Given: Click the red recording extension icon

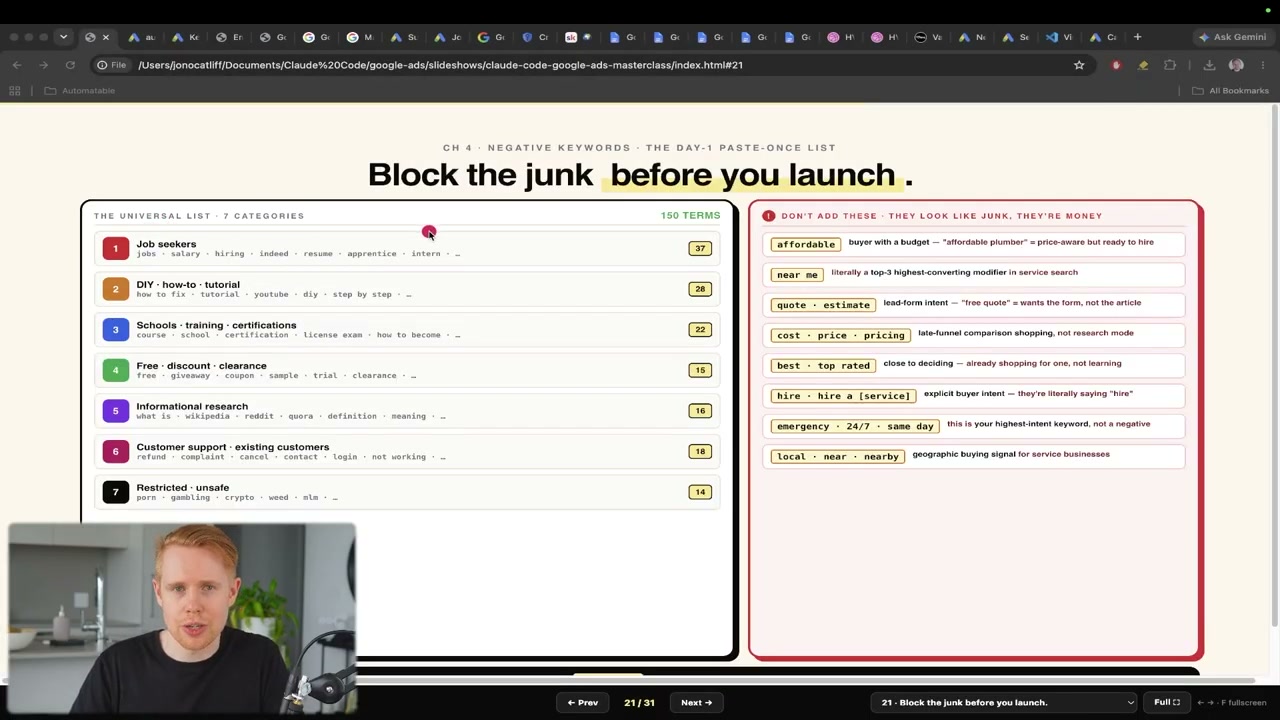Looking at the screenshot, I should (1116, 65).
